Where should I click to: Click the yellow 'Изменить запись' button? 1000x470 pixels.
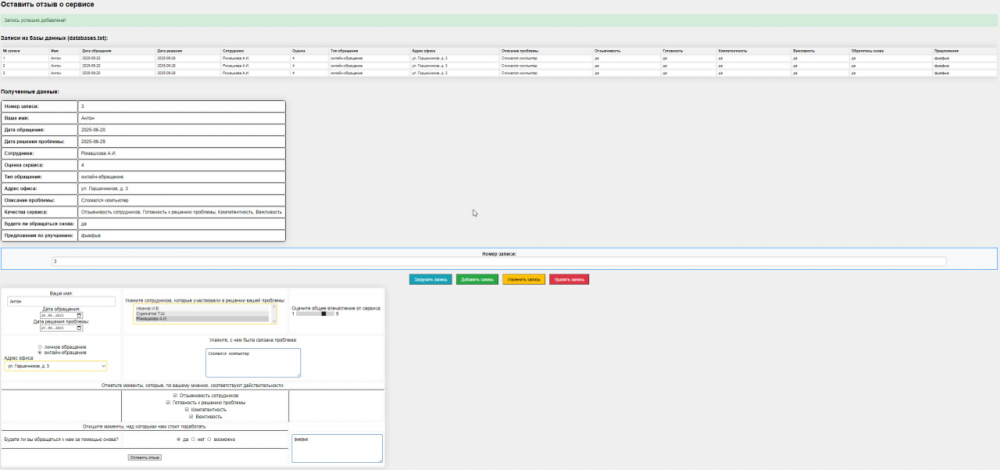(524, 279)
